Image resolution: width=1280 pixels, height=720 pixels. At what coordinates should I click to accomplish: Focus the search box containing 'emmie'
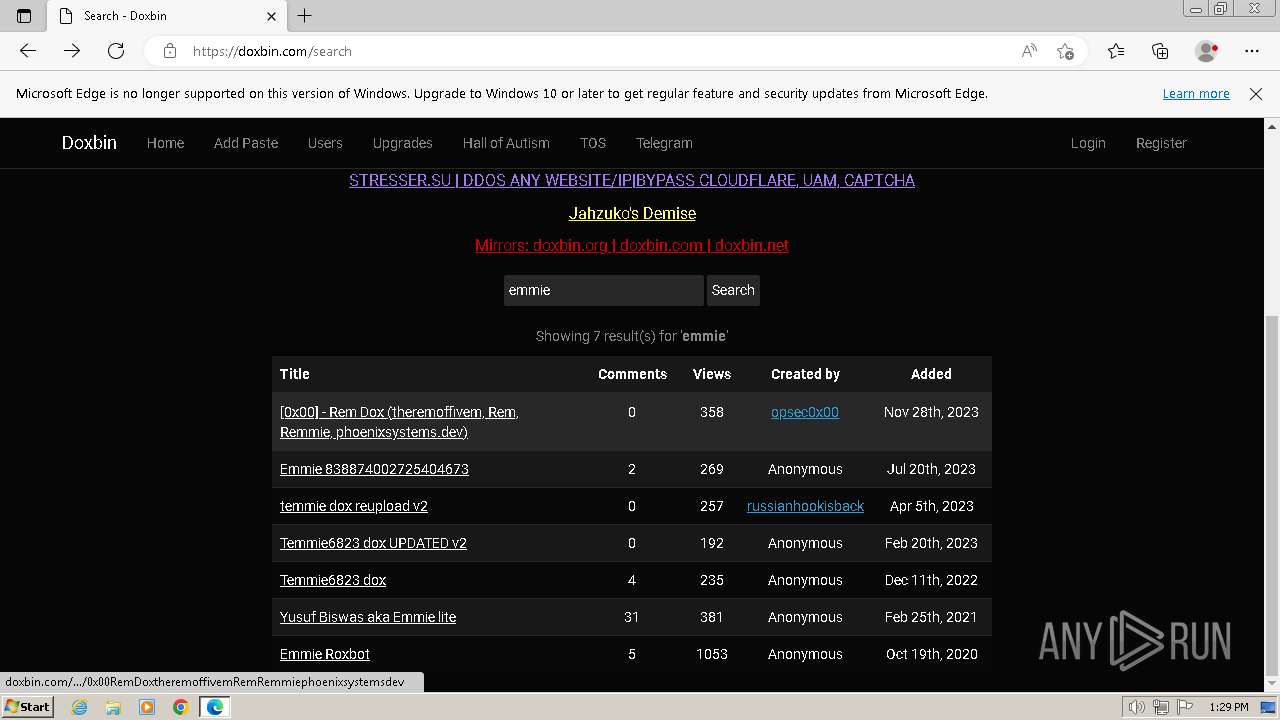(603, 290)
